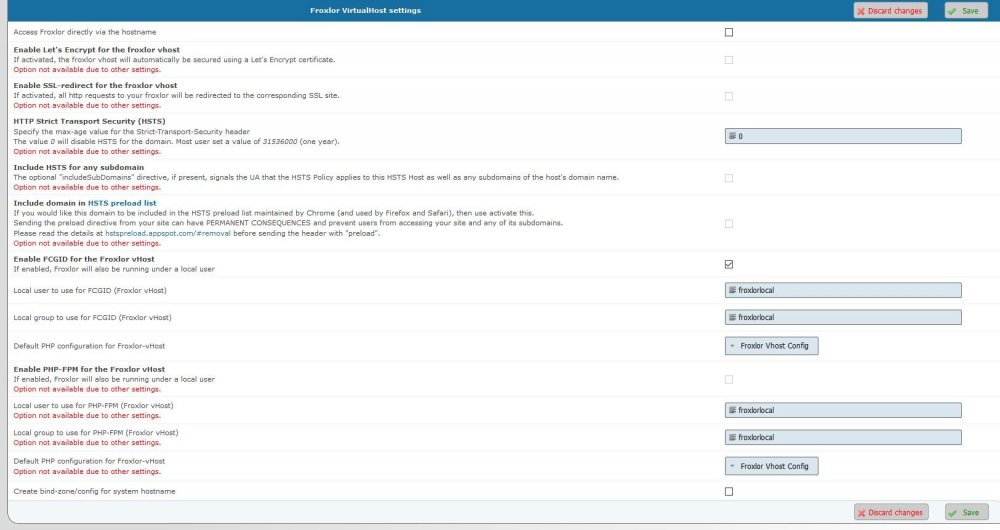Click the checkmark icon on the top Save button
1000x530 pixels.
pyautogui.click(x=952, y=10)
